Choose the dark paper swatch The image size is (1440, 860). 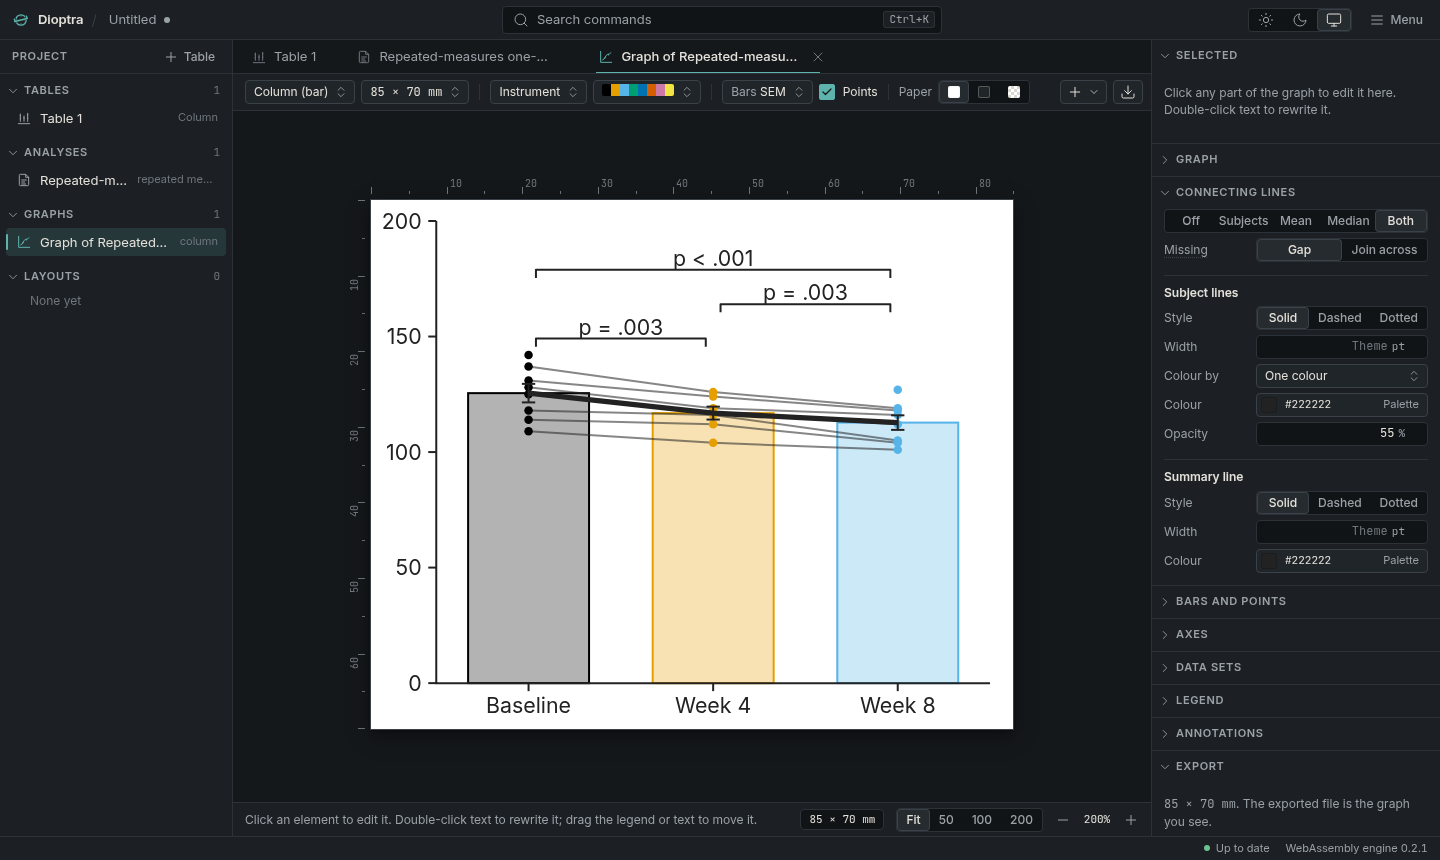coord(984,92)
